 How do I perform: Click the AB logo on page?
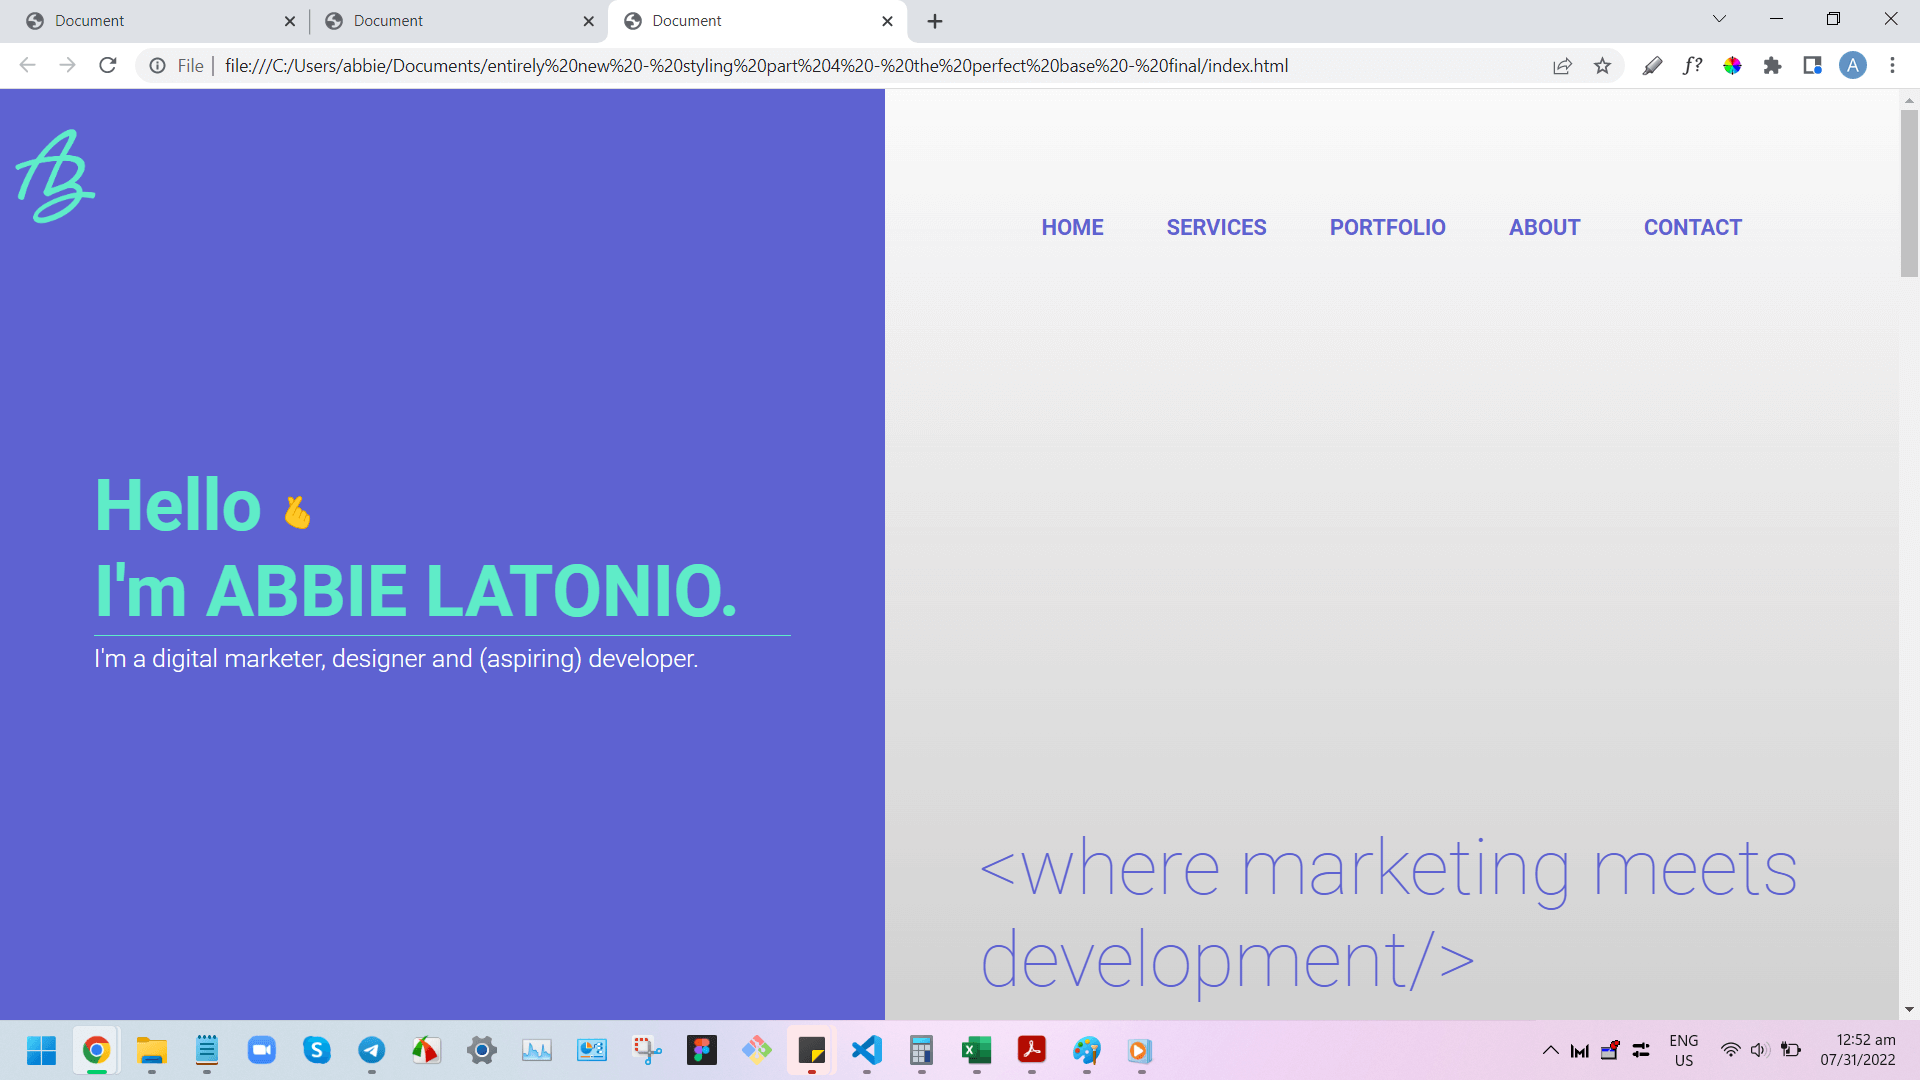[x=55, y=177]
